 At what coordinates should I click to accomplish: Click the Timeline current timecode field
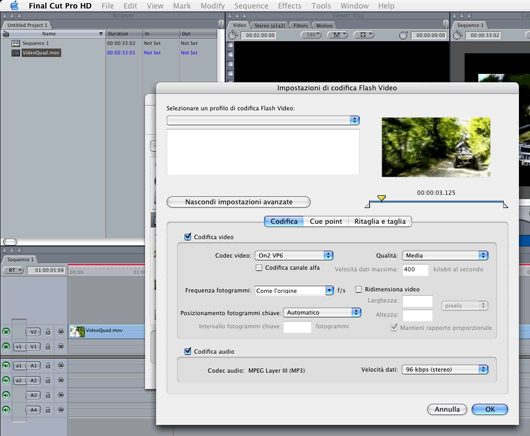pos(46,270)
